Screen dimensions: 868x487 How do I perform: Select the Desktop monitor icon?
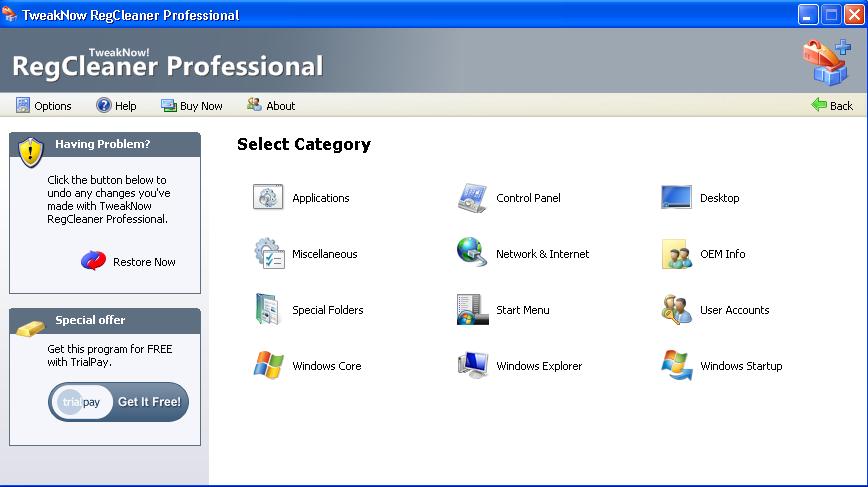[676, 197]
